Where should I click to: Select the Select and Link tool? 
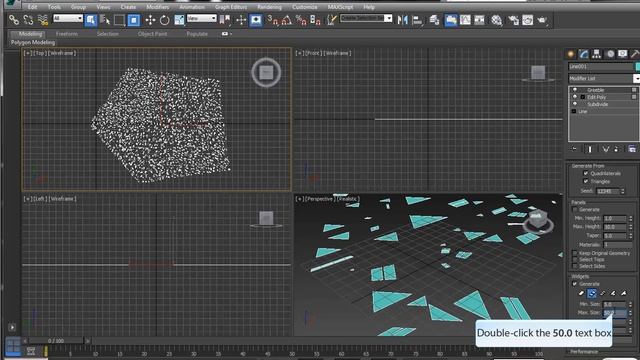14,20
